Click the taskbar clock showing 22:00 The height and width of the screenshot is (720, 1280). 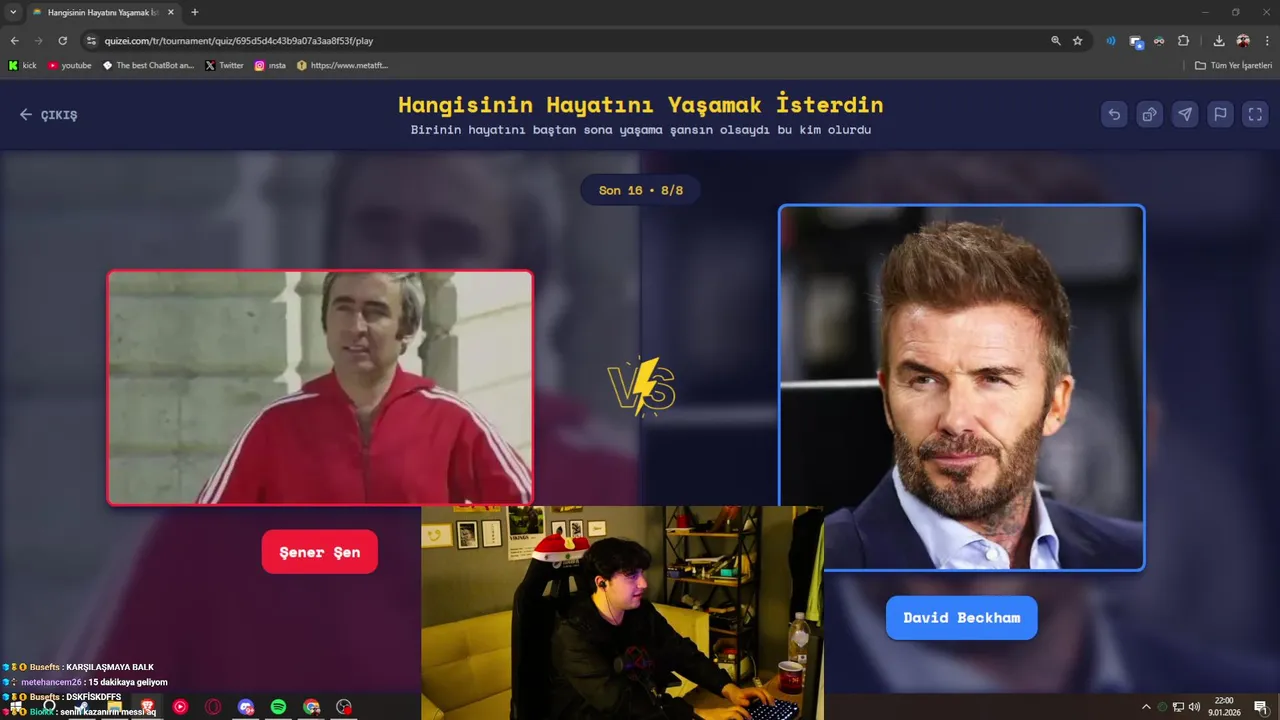tap(1224, 706)
